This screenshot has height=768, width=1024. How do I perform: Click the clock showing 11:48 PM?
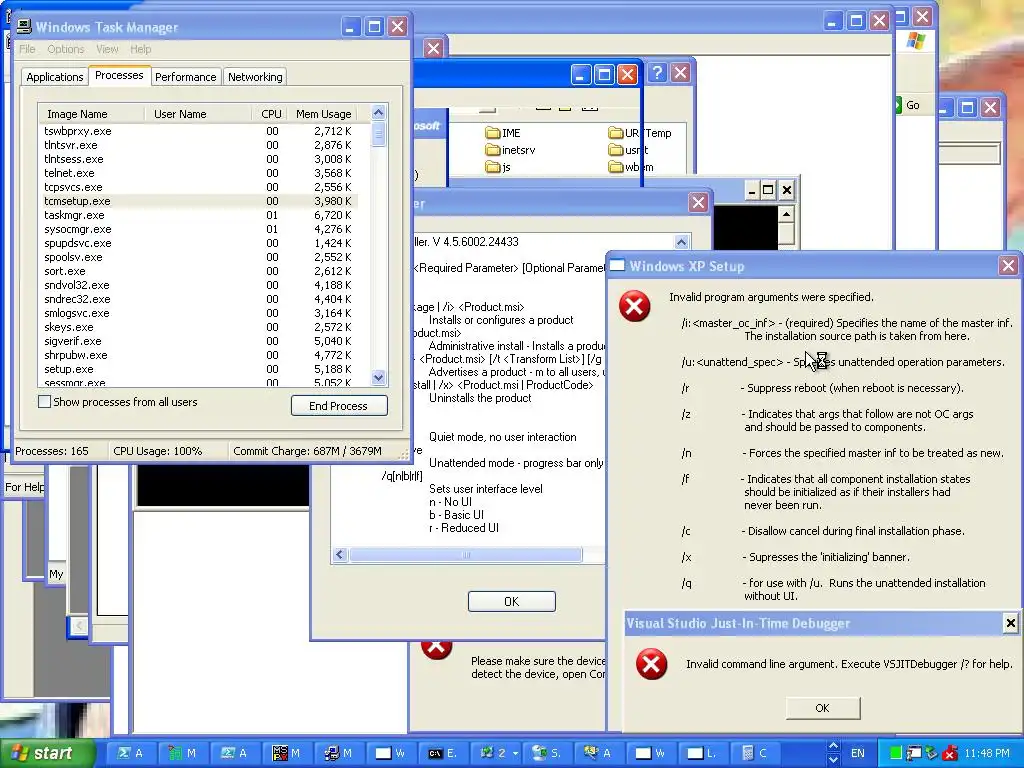987,753
